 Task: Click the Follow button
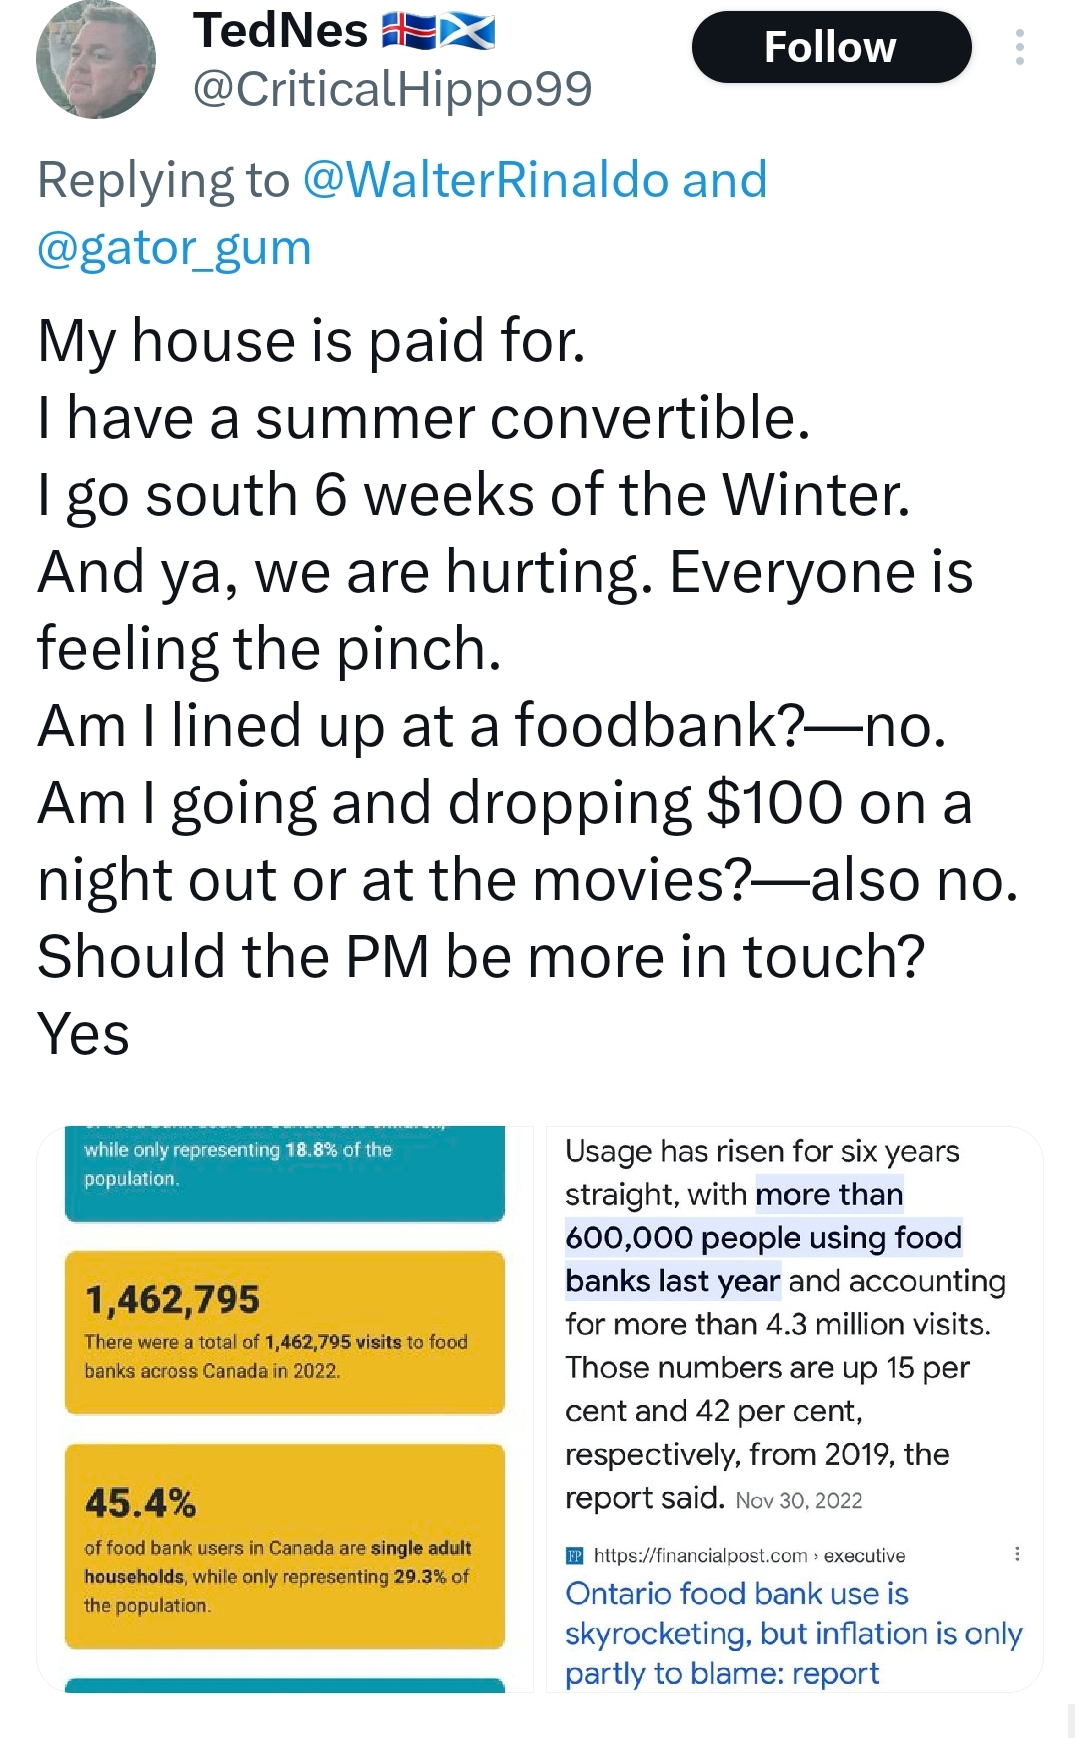tap(831, 47)
